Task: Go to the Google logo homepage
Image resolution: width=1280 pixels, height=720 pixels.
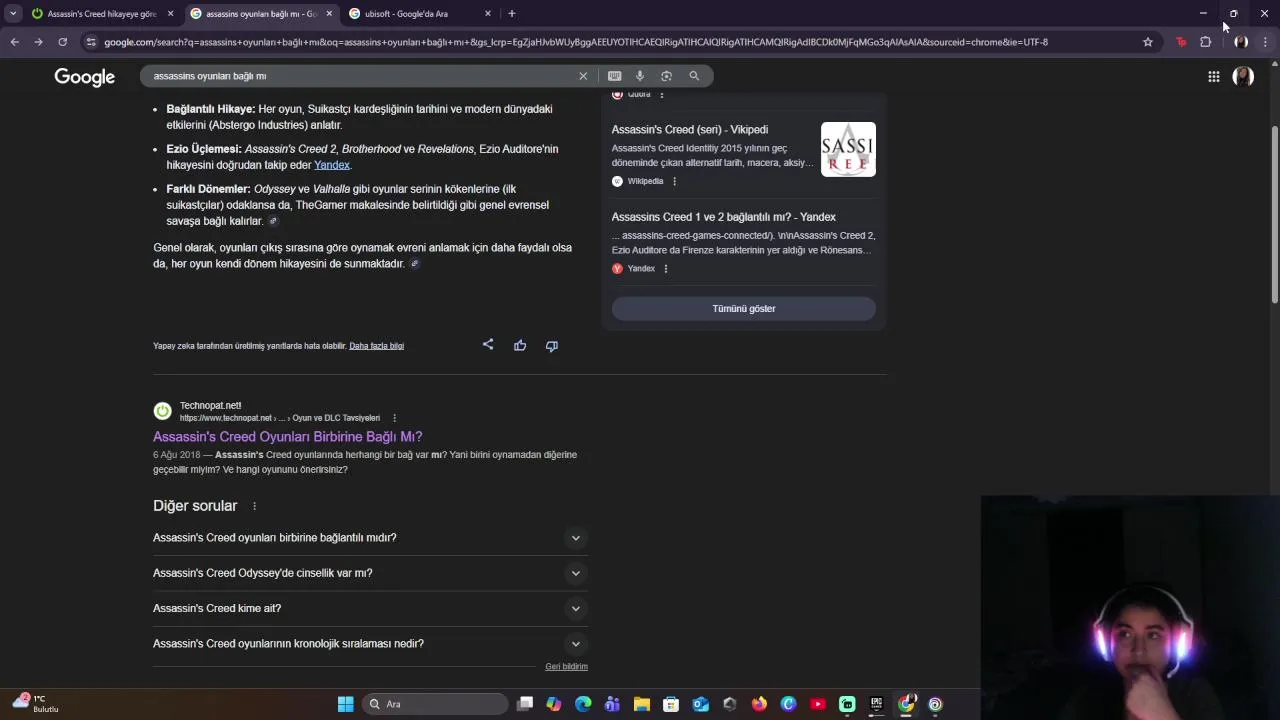Action: (85, 77)
